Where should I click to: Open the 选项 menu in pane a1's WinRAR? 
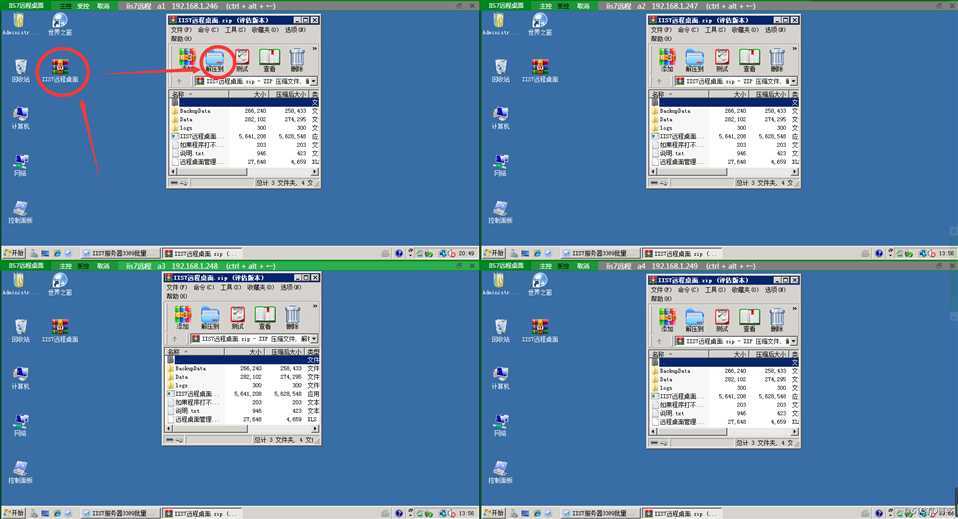[x=294, y=29]
